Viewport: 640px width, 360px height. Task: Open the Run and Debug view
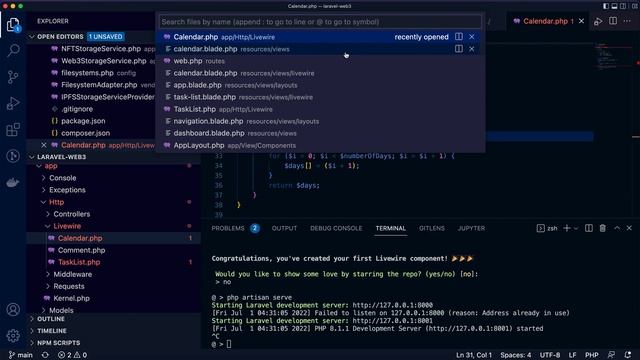[13, 103]
